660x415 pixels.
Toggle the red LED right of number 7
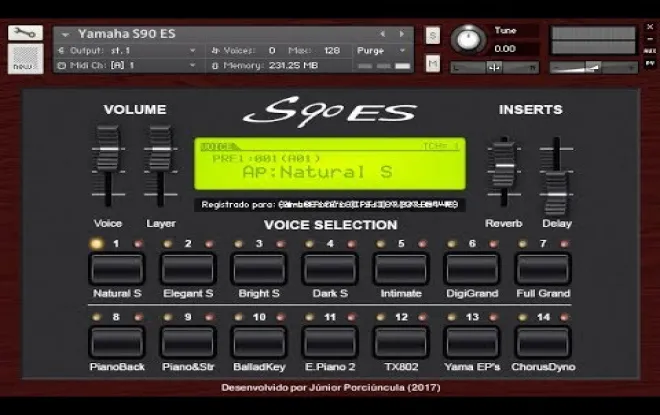click(x=564, y=244)
